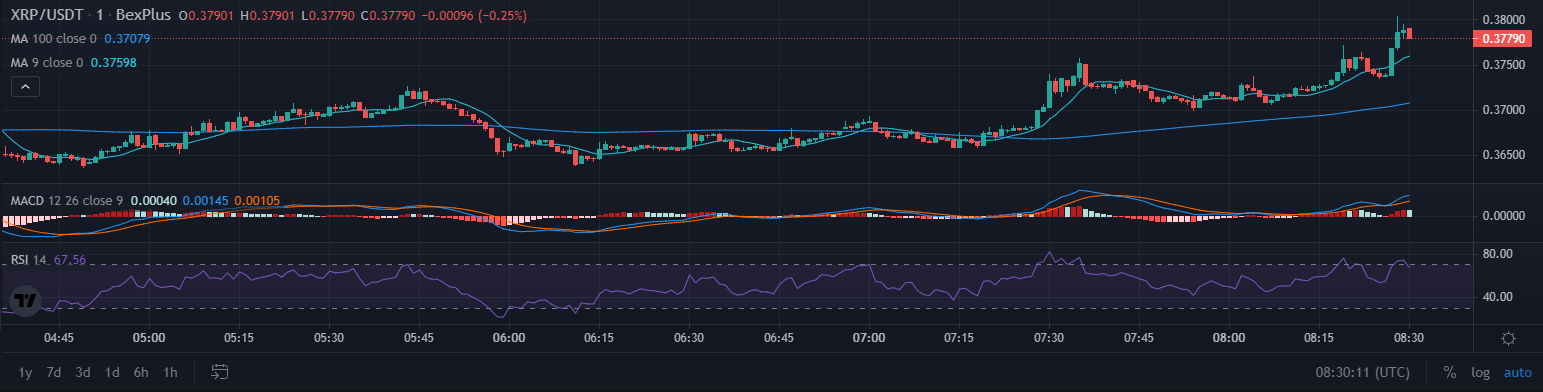This screenshot has width=1543, height=392.
Task: Open the Go to date calendar icon
Action: click(220, 372)
